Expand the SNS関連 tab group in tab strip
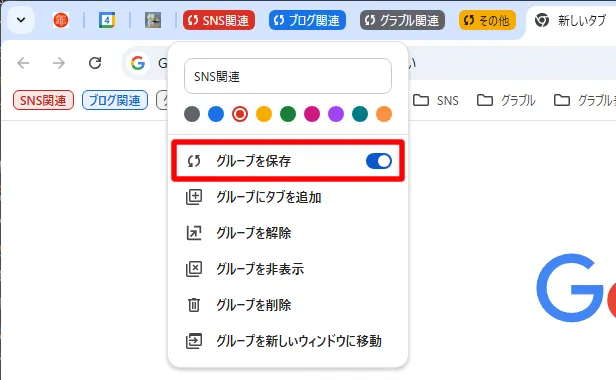Screen dimensions: 616x380 219,20
